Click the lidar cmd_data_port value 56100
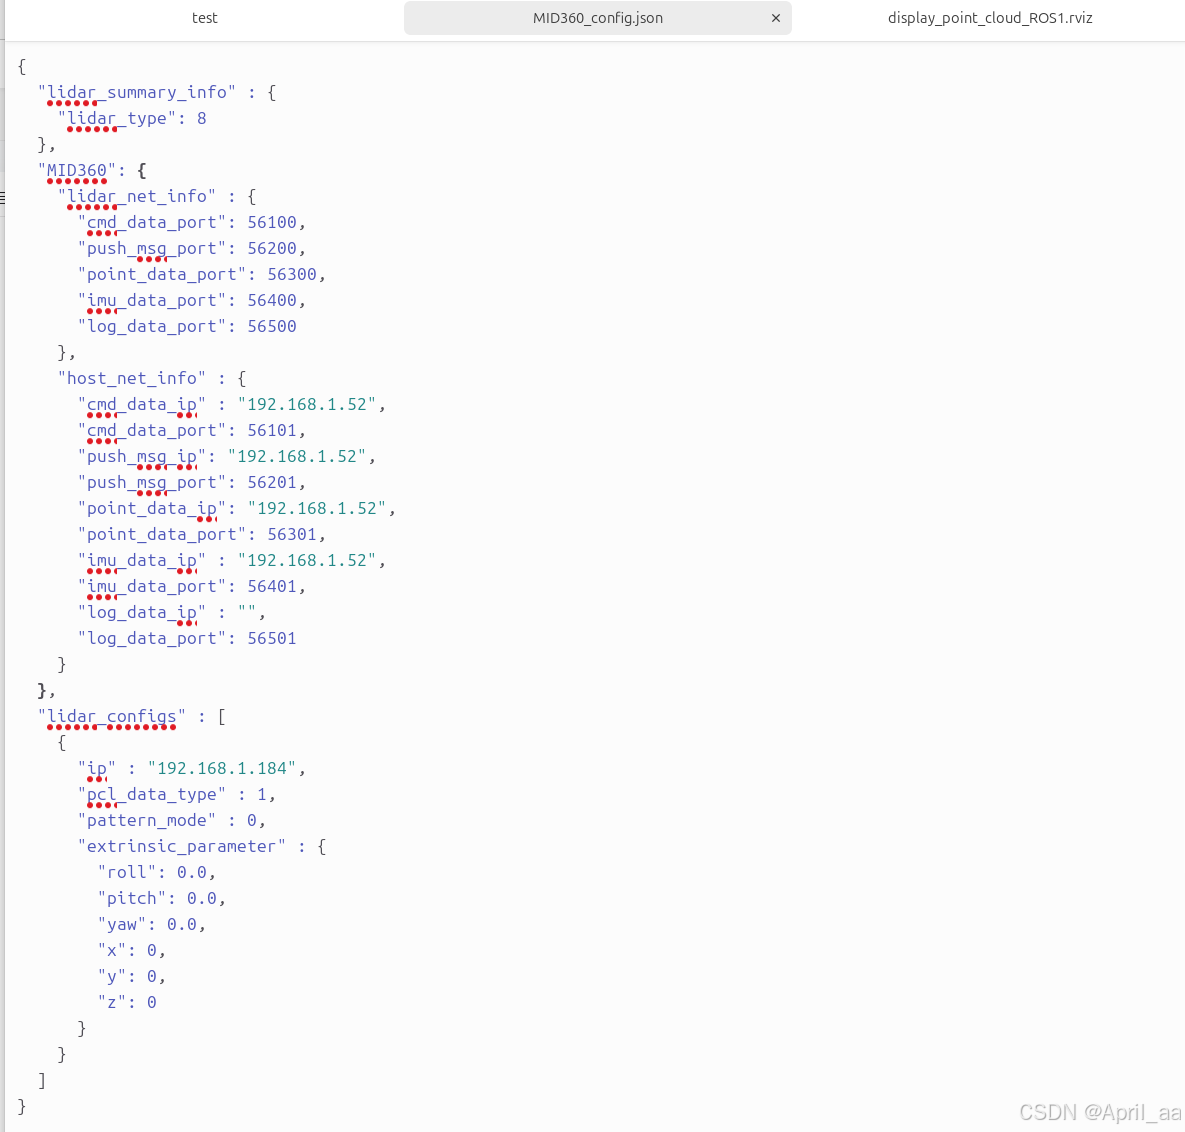Image resolution: width=1185 pixels, height=1132 pixels. 272,223
